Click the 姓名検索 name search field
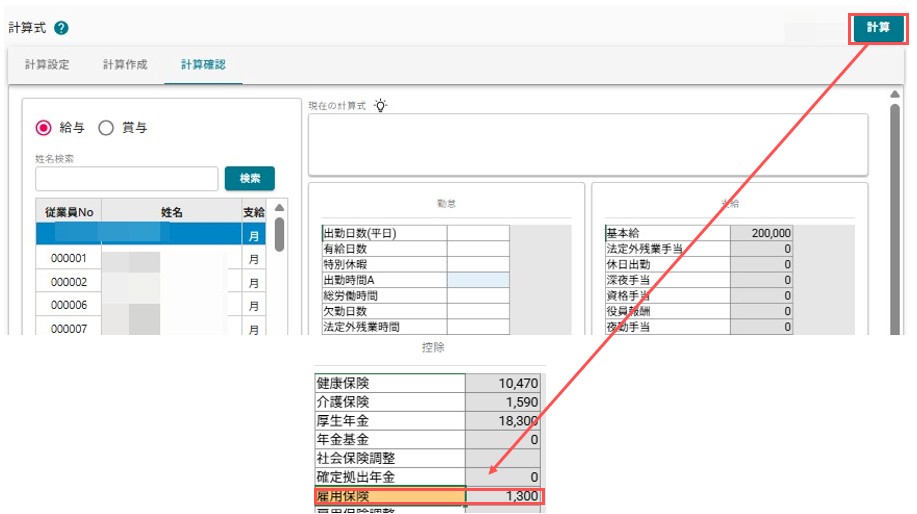917x514 pixels. tap(126, 178)
